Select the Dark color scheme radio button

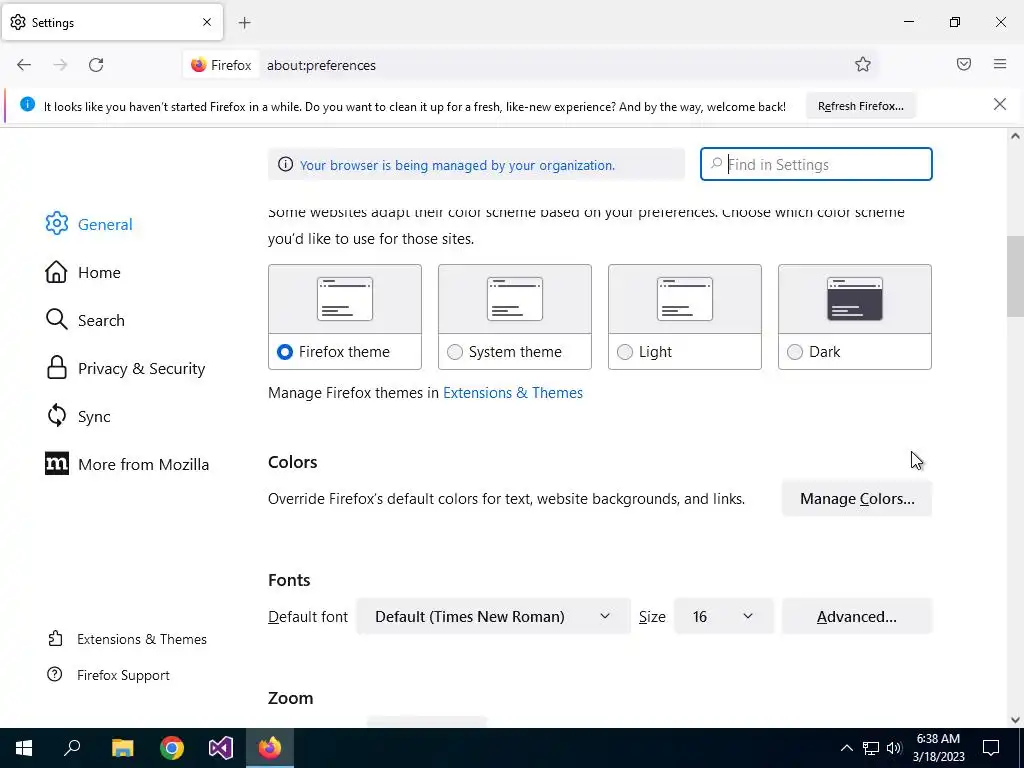795,352
